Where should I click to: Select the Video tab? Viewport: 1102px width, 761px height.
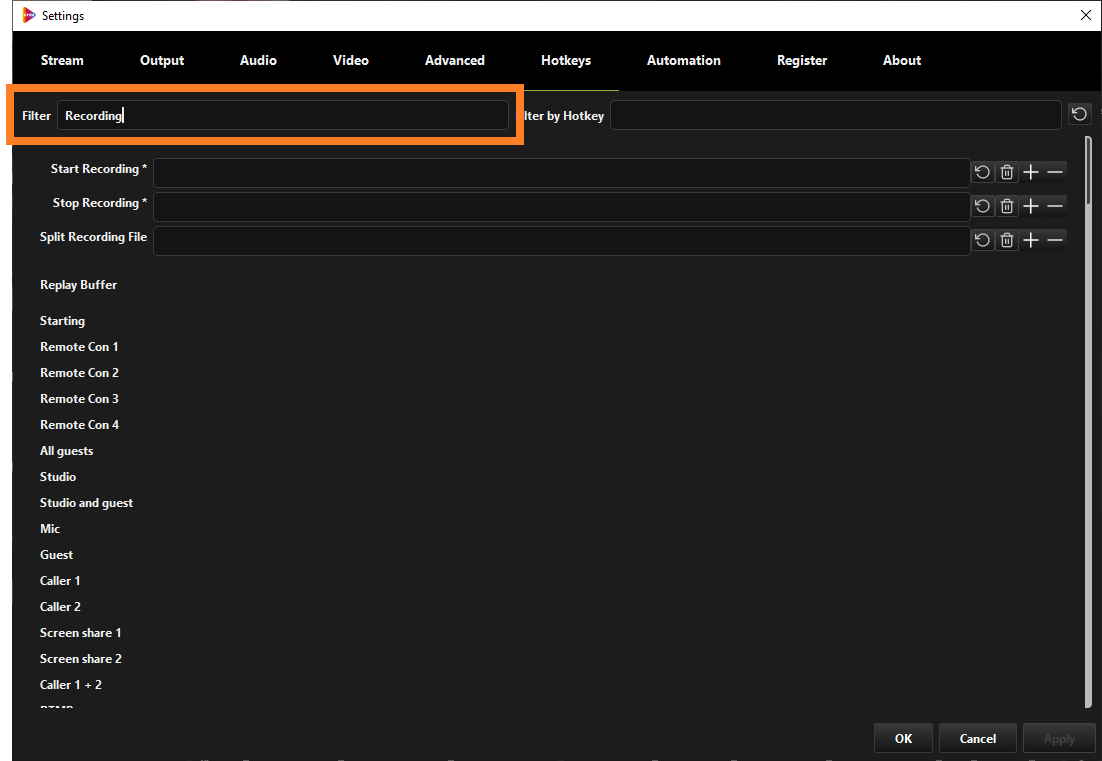[351, 60]
